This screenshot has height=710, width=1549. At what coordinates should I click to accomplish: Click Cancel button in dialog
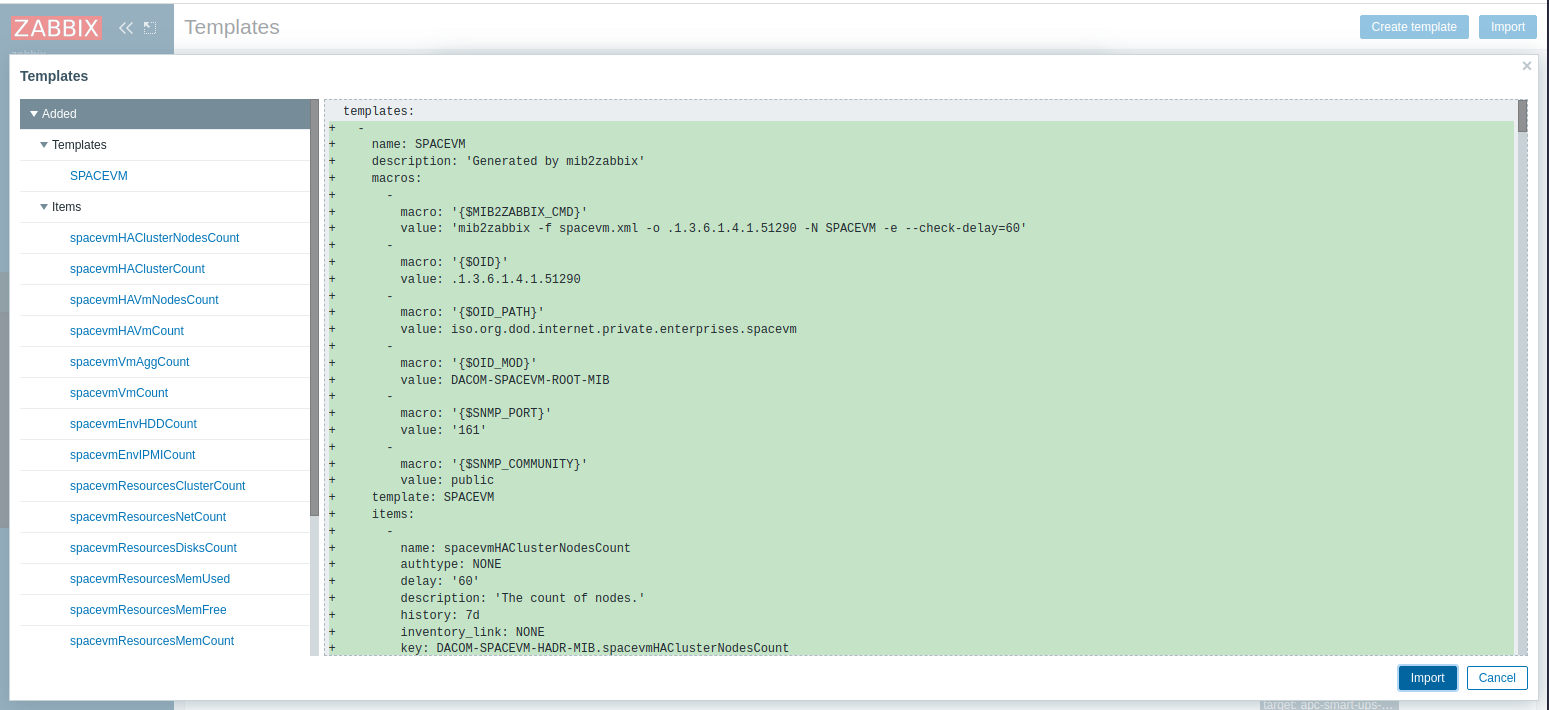tap(1497, 678)
